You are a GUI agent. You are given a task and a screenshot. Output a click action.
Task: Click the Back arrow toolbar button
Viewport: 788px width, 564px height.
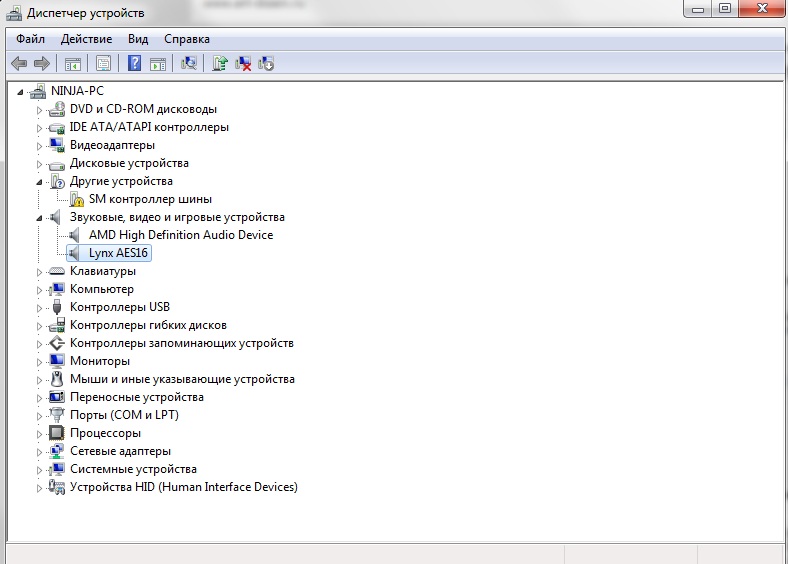point(19,63)
